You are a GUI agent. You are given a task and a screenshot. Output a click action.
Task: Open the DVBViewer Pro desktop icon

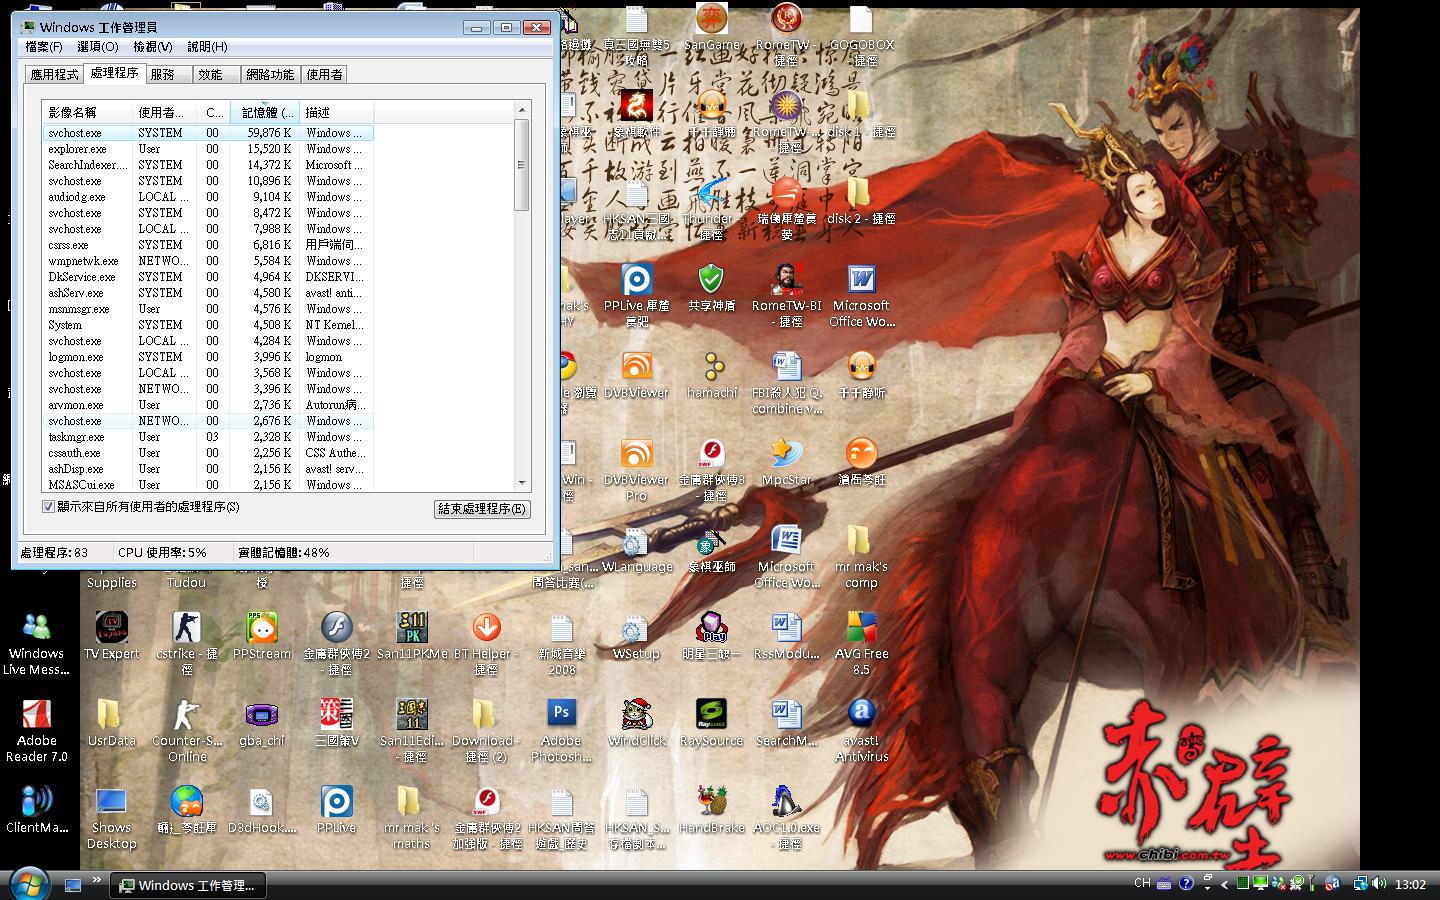pos(636,469)
